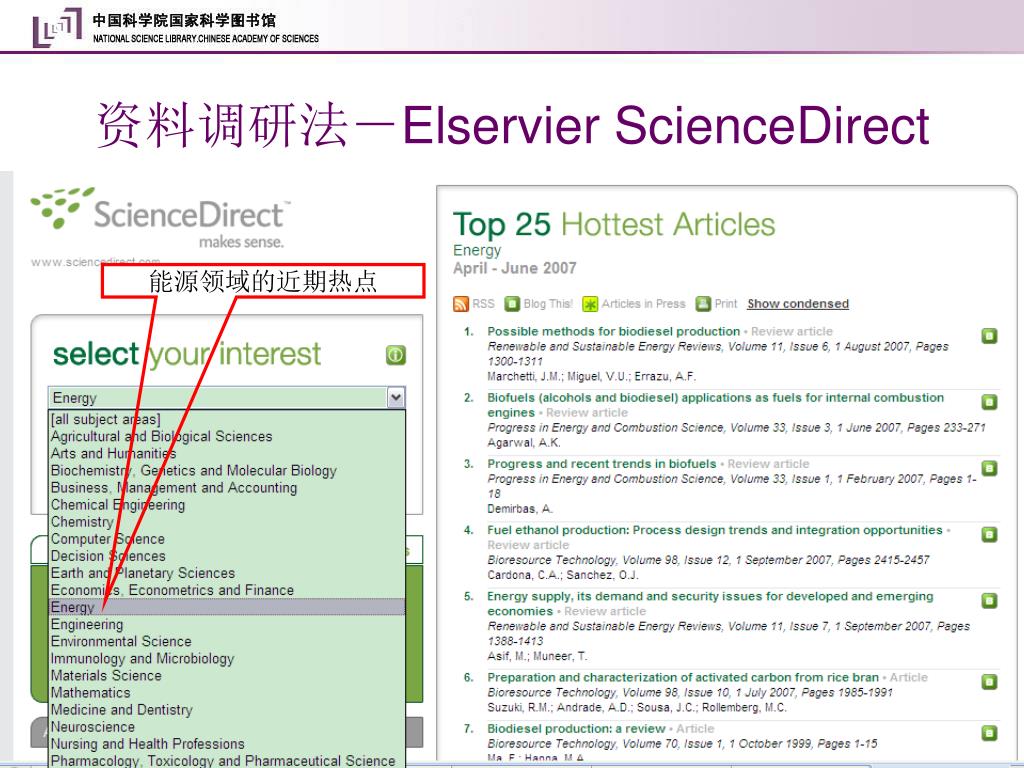
Task: Open the Energy subject dropdown arrow
Action: point(396,398)
